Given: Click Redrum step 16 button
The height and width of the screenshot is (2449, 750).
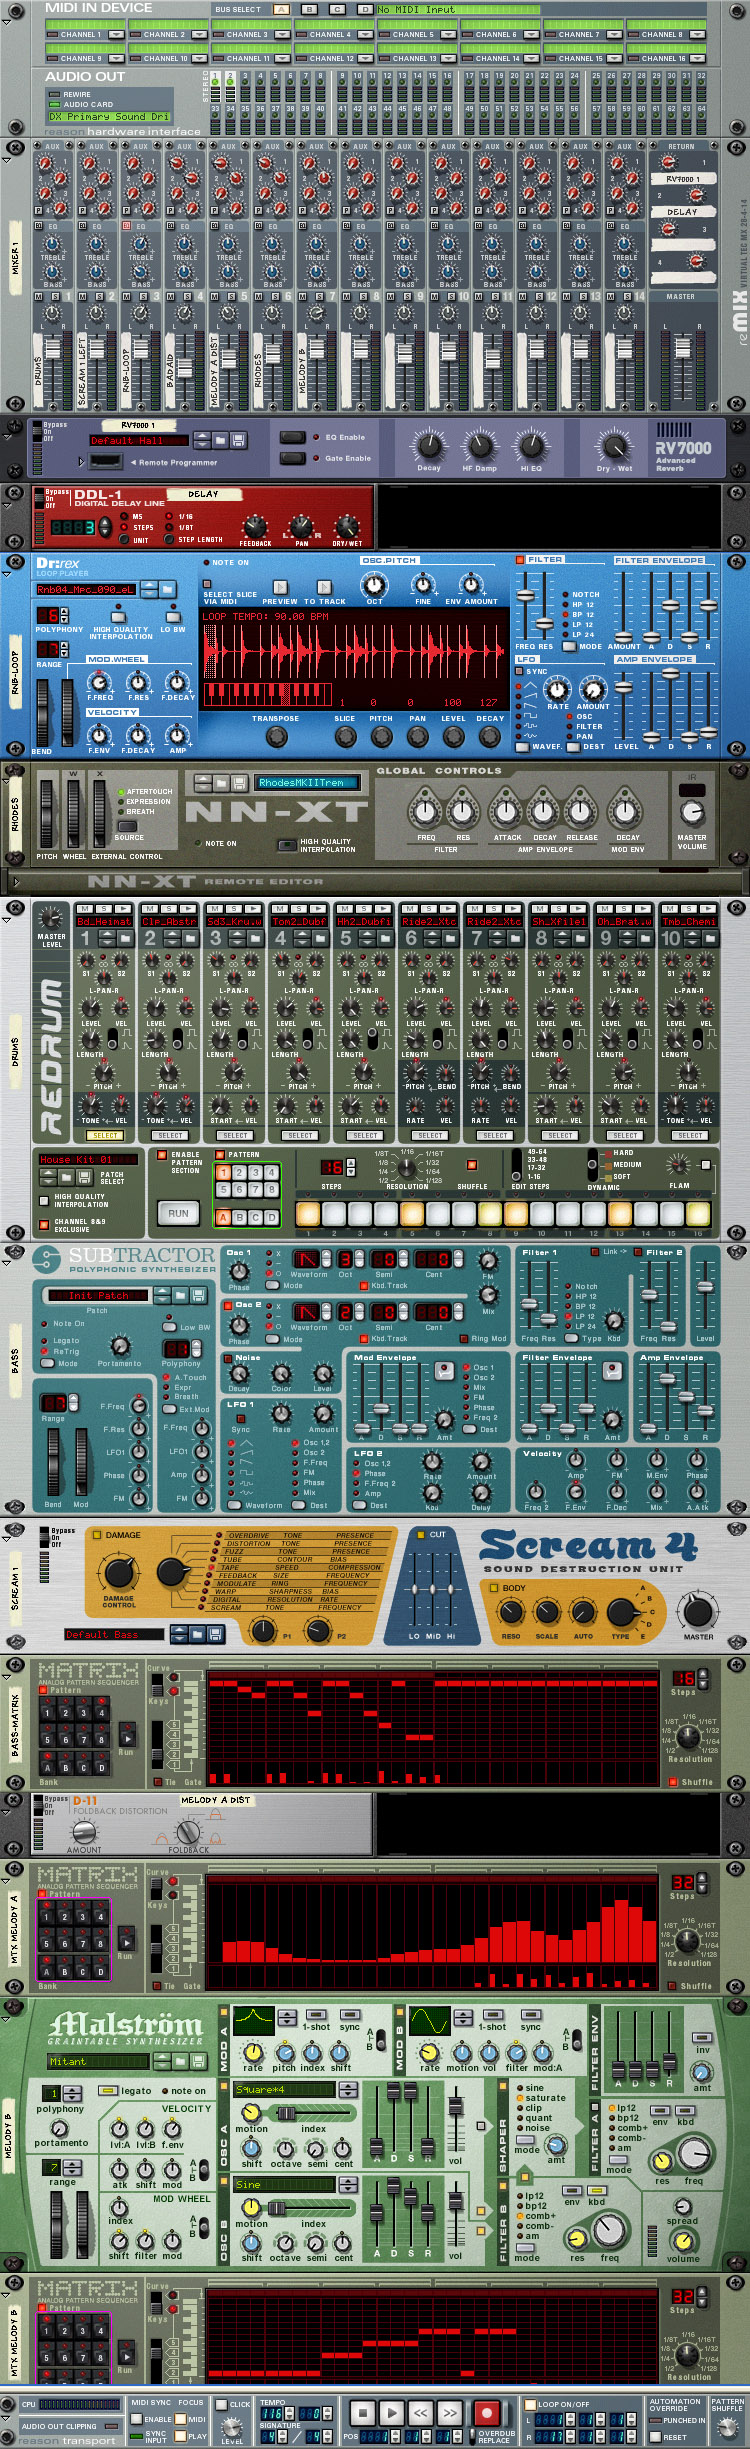Looking at the screenshot, I should 698,1213.
